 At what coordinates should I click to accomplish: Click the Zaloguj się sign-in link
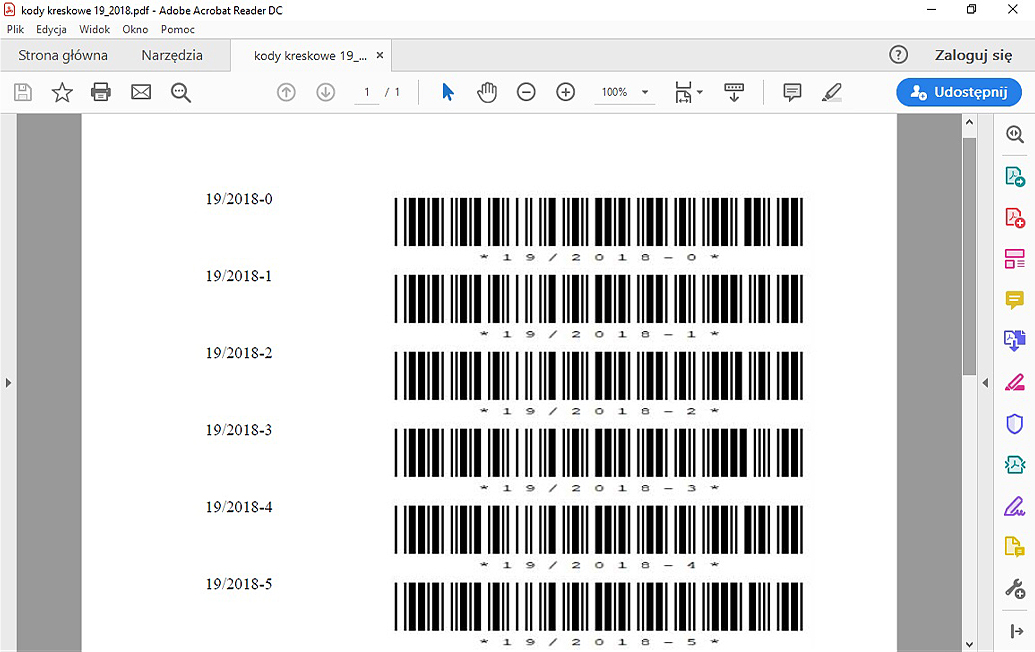[973, 55]
